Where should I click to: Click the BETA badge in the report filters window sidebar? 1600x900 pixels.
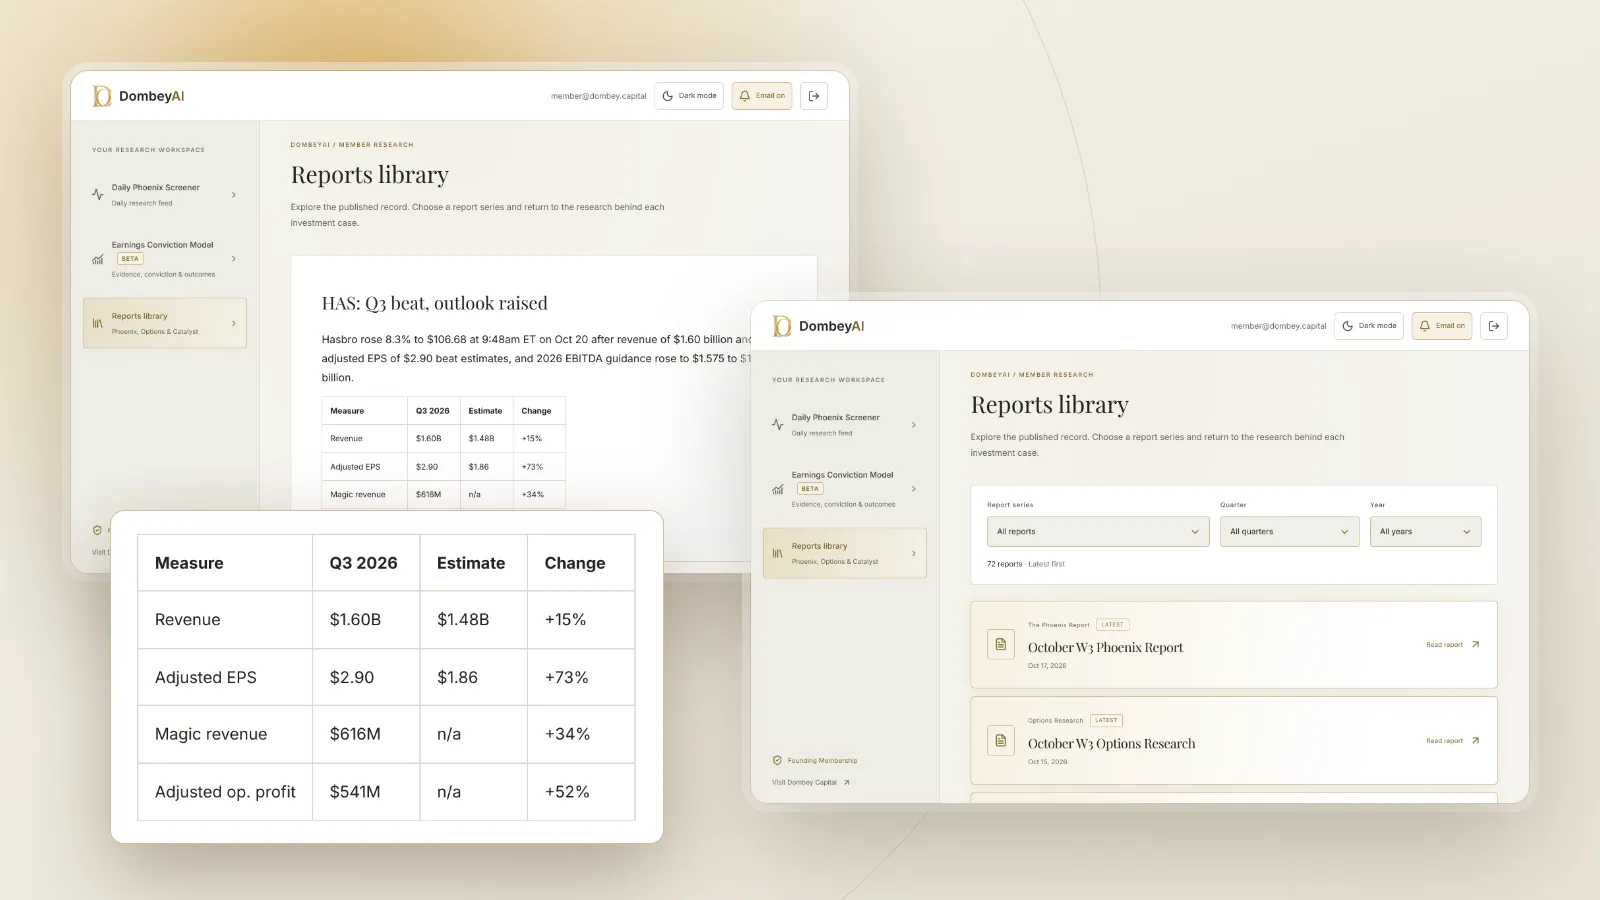pos(810,489)
